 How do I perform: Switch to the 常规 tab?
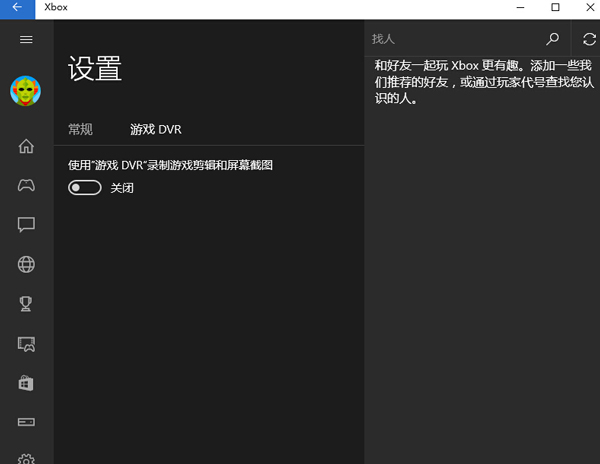pyautogui.click(x=80, y=129)
